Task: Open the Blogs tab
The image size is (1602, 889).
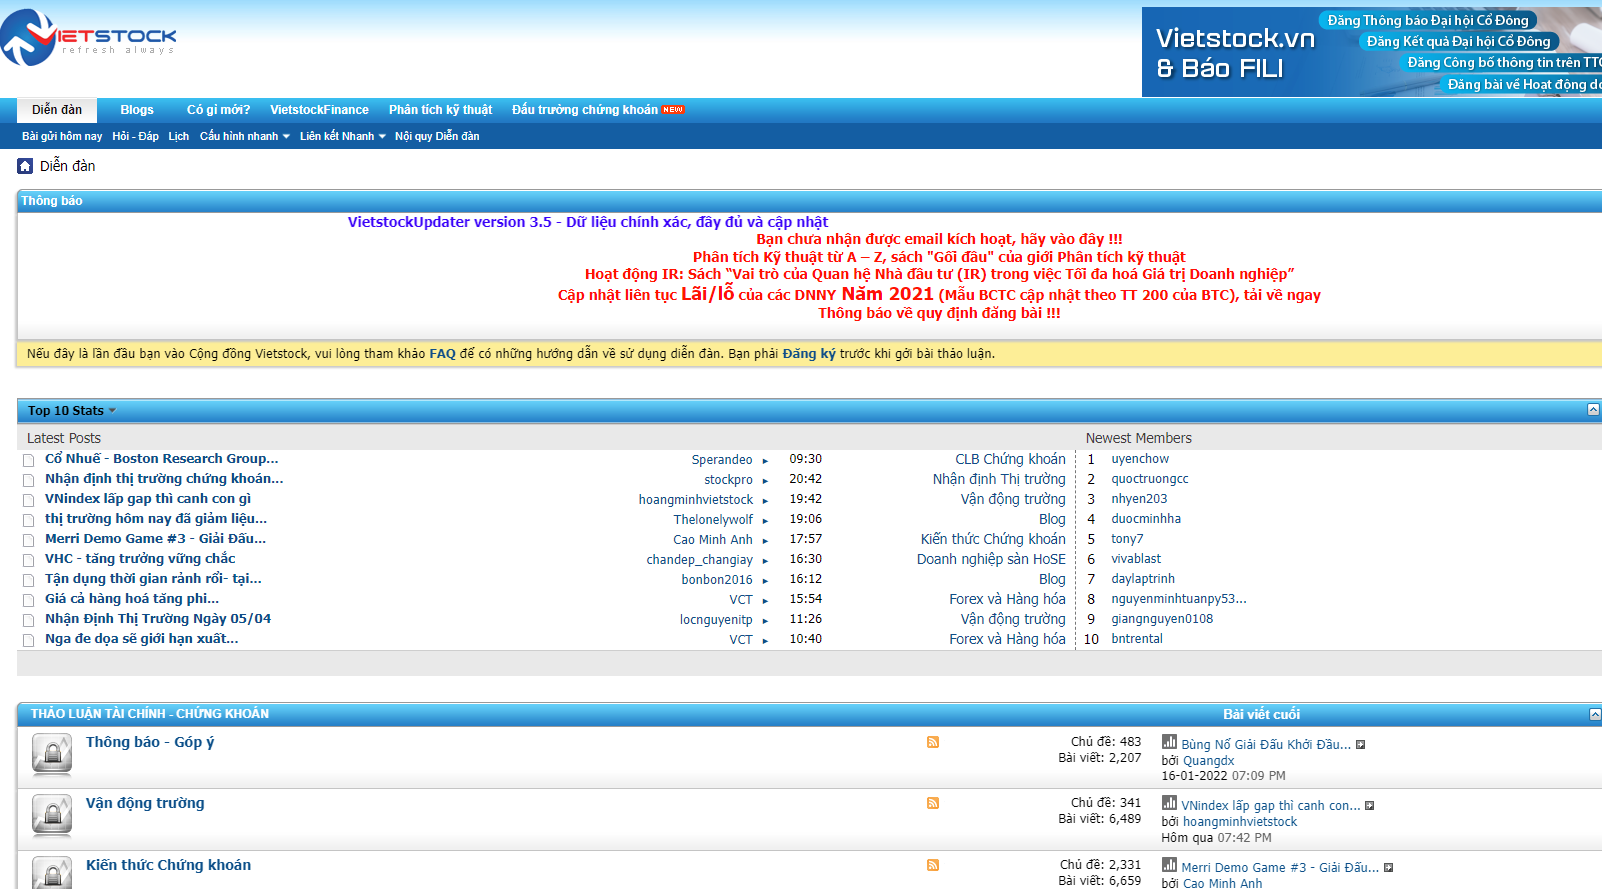Action: click(137, 110)
